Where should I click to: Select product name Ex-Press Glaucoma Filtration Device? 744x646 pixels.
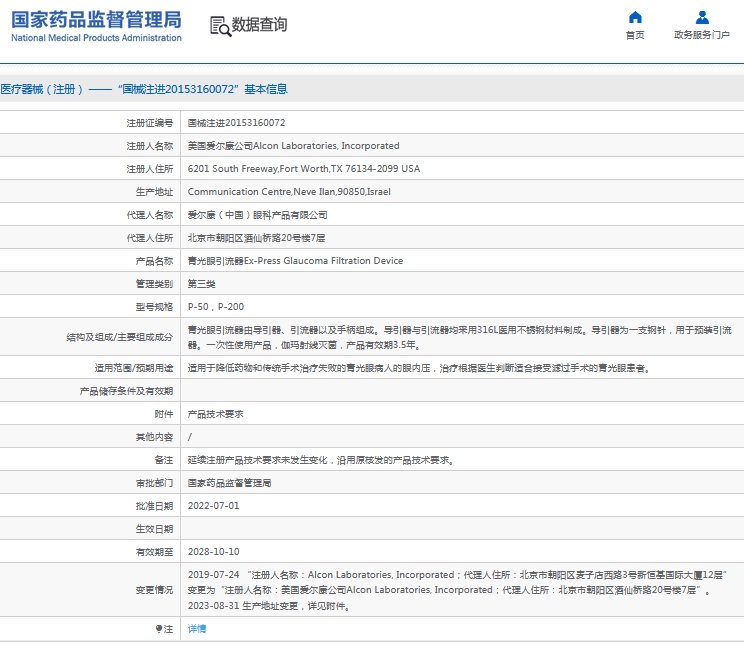(x=295, y=261)
